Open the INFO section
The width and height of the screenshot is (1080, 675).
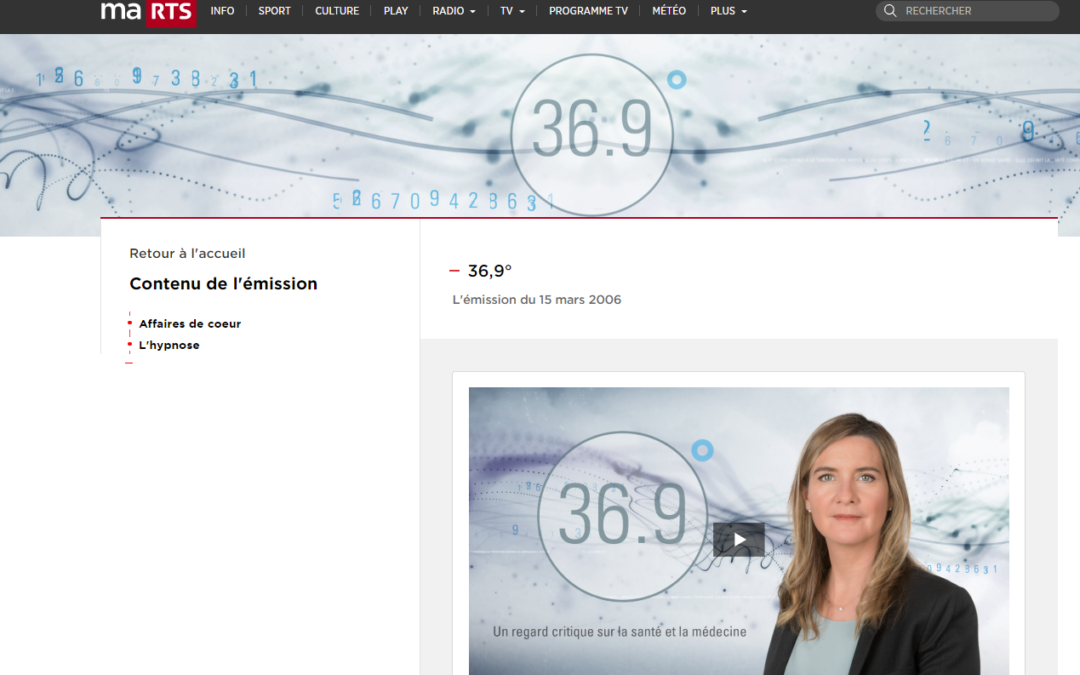coord(222,11)
